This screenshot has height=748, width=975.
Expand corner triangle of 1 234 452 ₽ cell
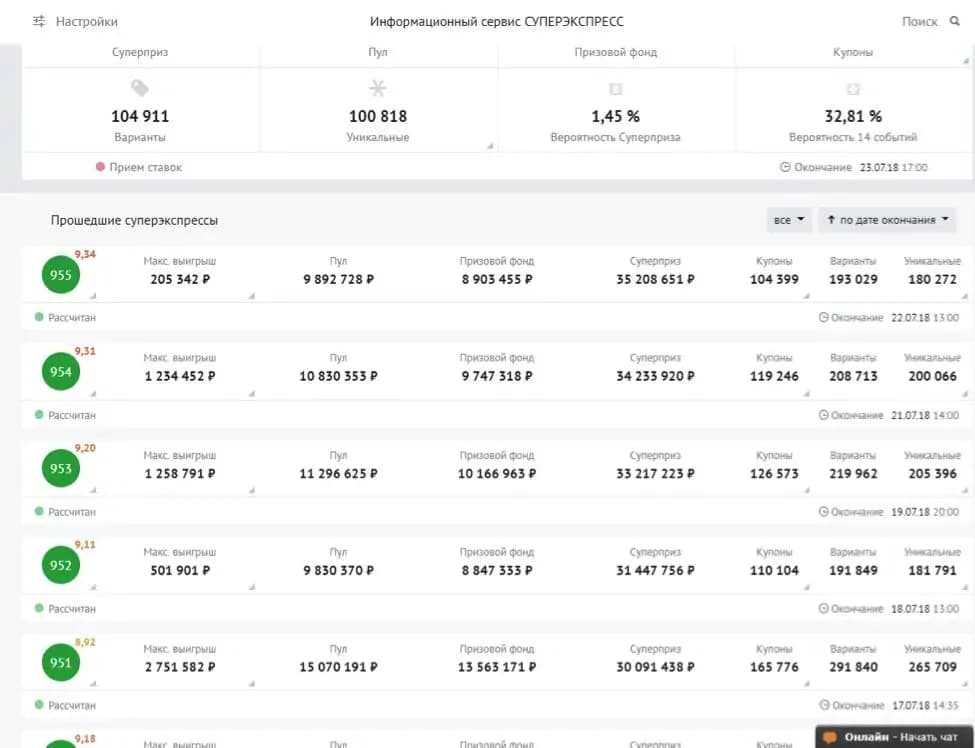coord(252,394)
